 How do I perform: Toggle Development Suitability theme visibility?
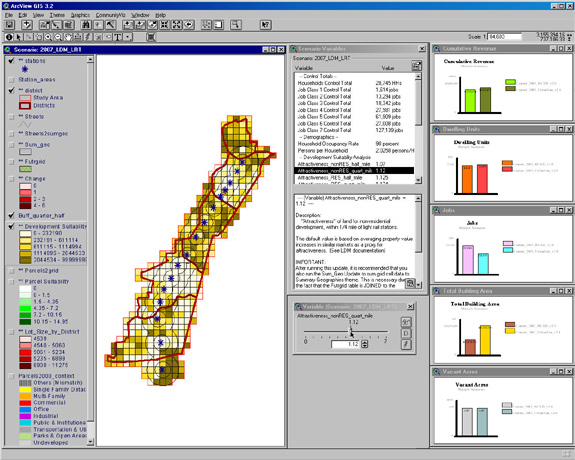pos(11,226)
